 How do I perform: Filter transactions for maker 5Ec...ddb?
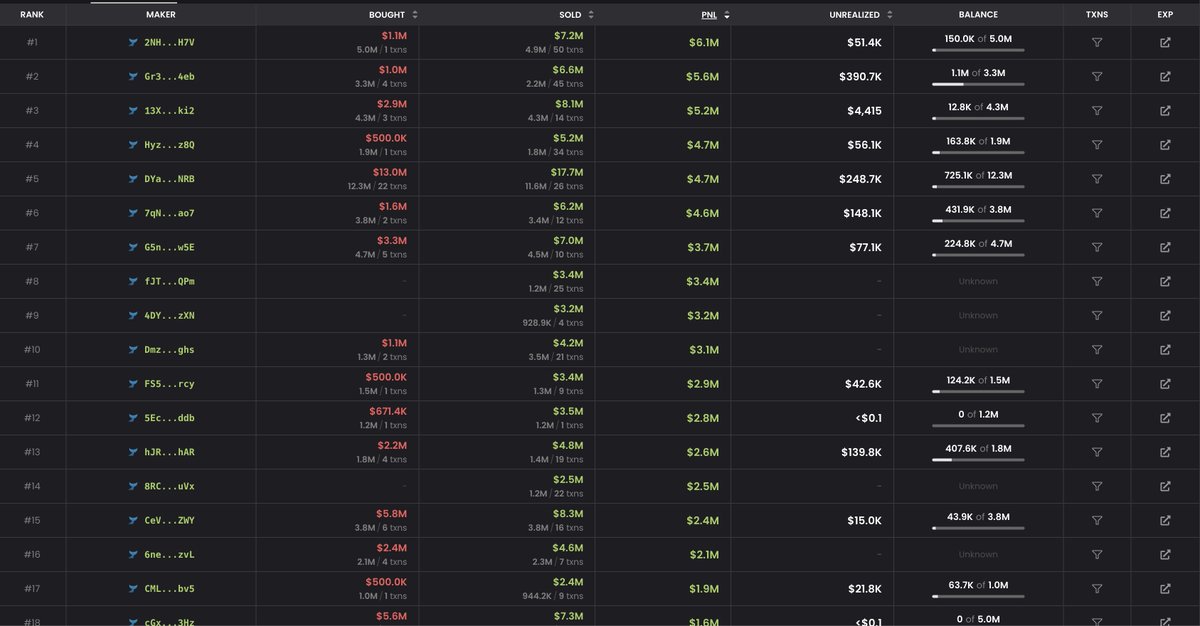pyautogui.click(x=1097, y=418)
